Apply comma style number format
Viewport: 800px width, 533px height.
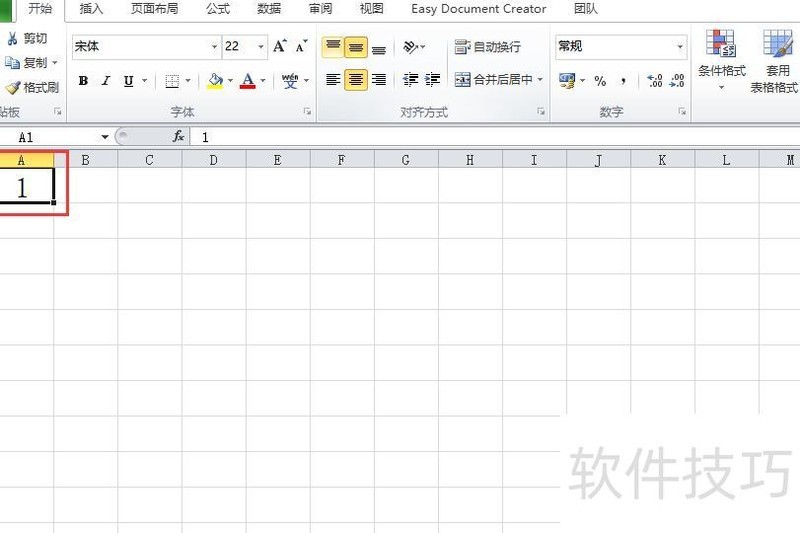tap(623, 81)
